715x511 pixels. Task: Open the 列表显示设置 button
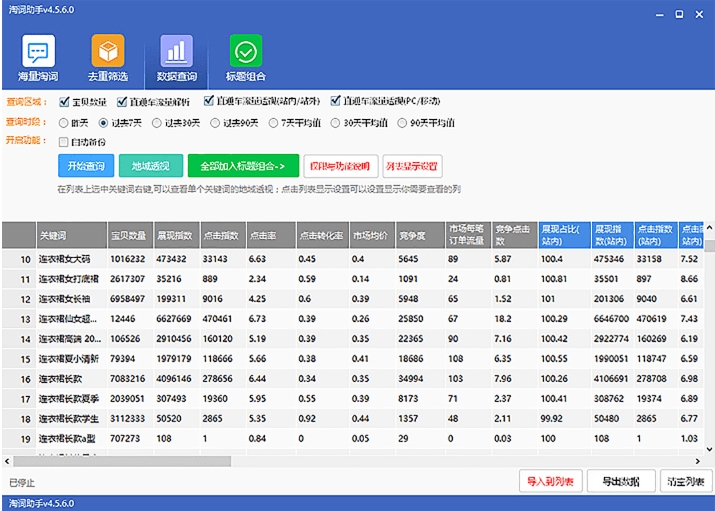(412, 166)
